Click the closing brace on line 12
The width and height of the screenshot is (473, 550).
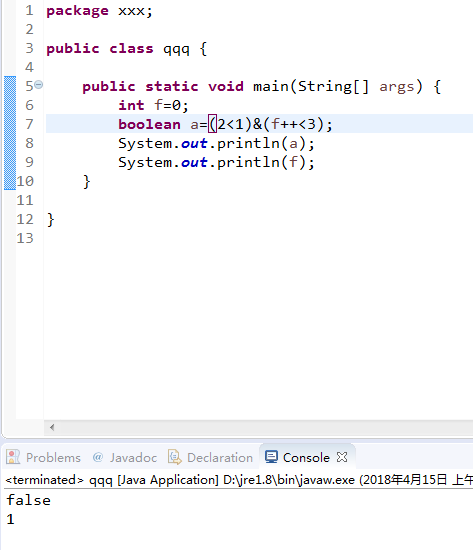[51, 220]
